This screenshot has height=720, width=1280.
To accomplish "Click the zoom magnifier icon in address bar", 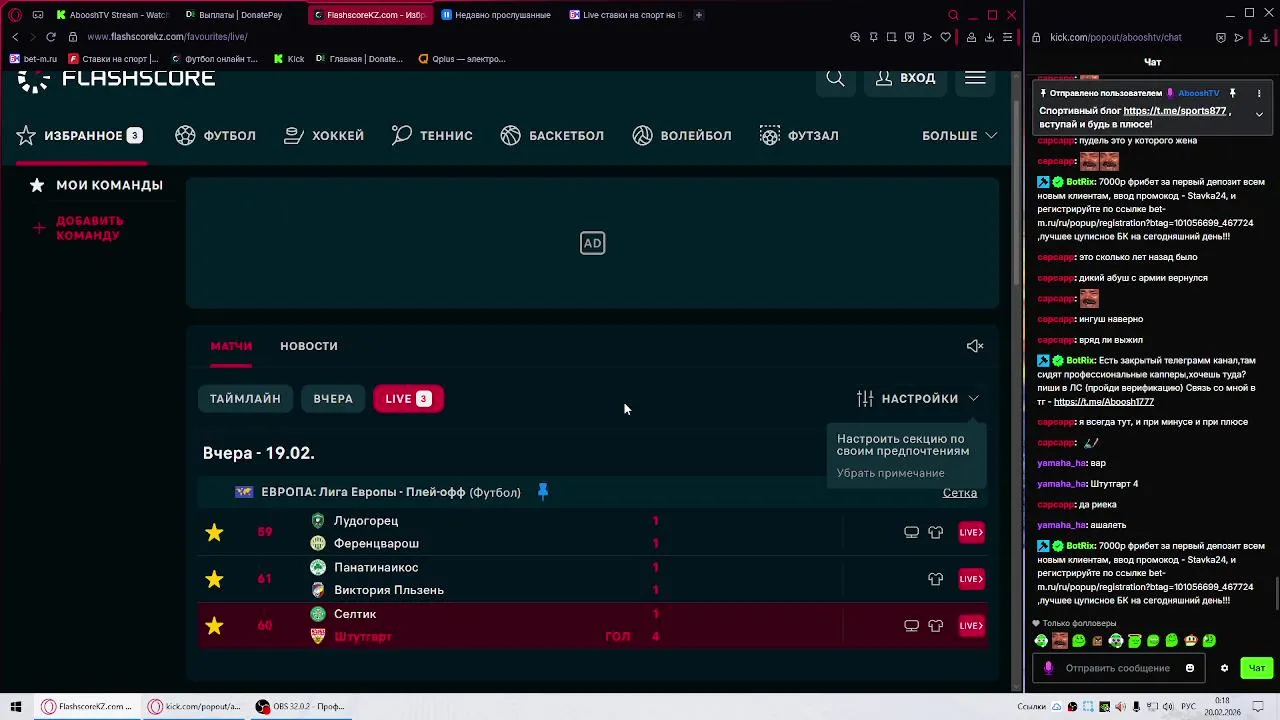I will (x=855, y=37).
